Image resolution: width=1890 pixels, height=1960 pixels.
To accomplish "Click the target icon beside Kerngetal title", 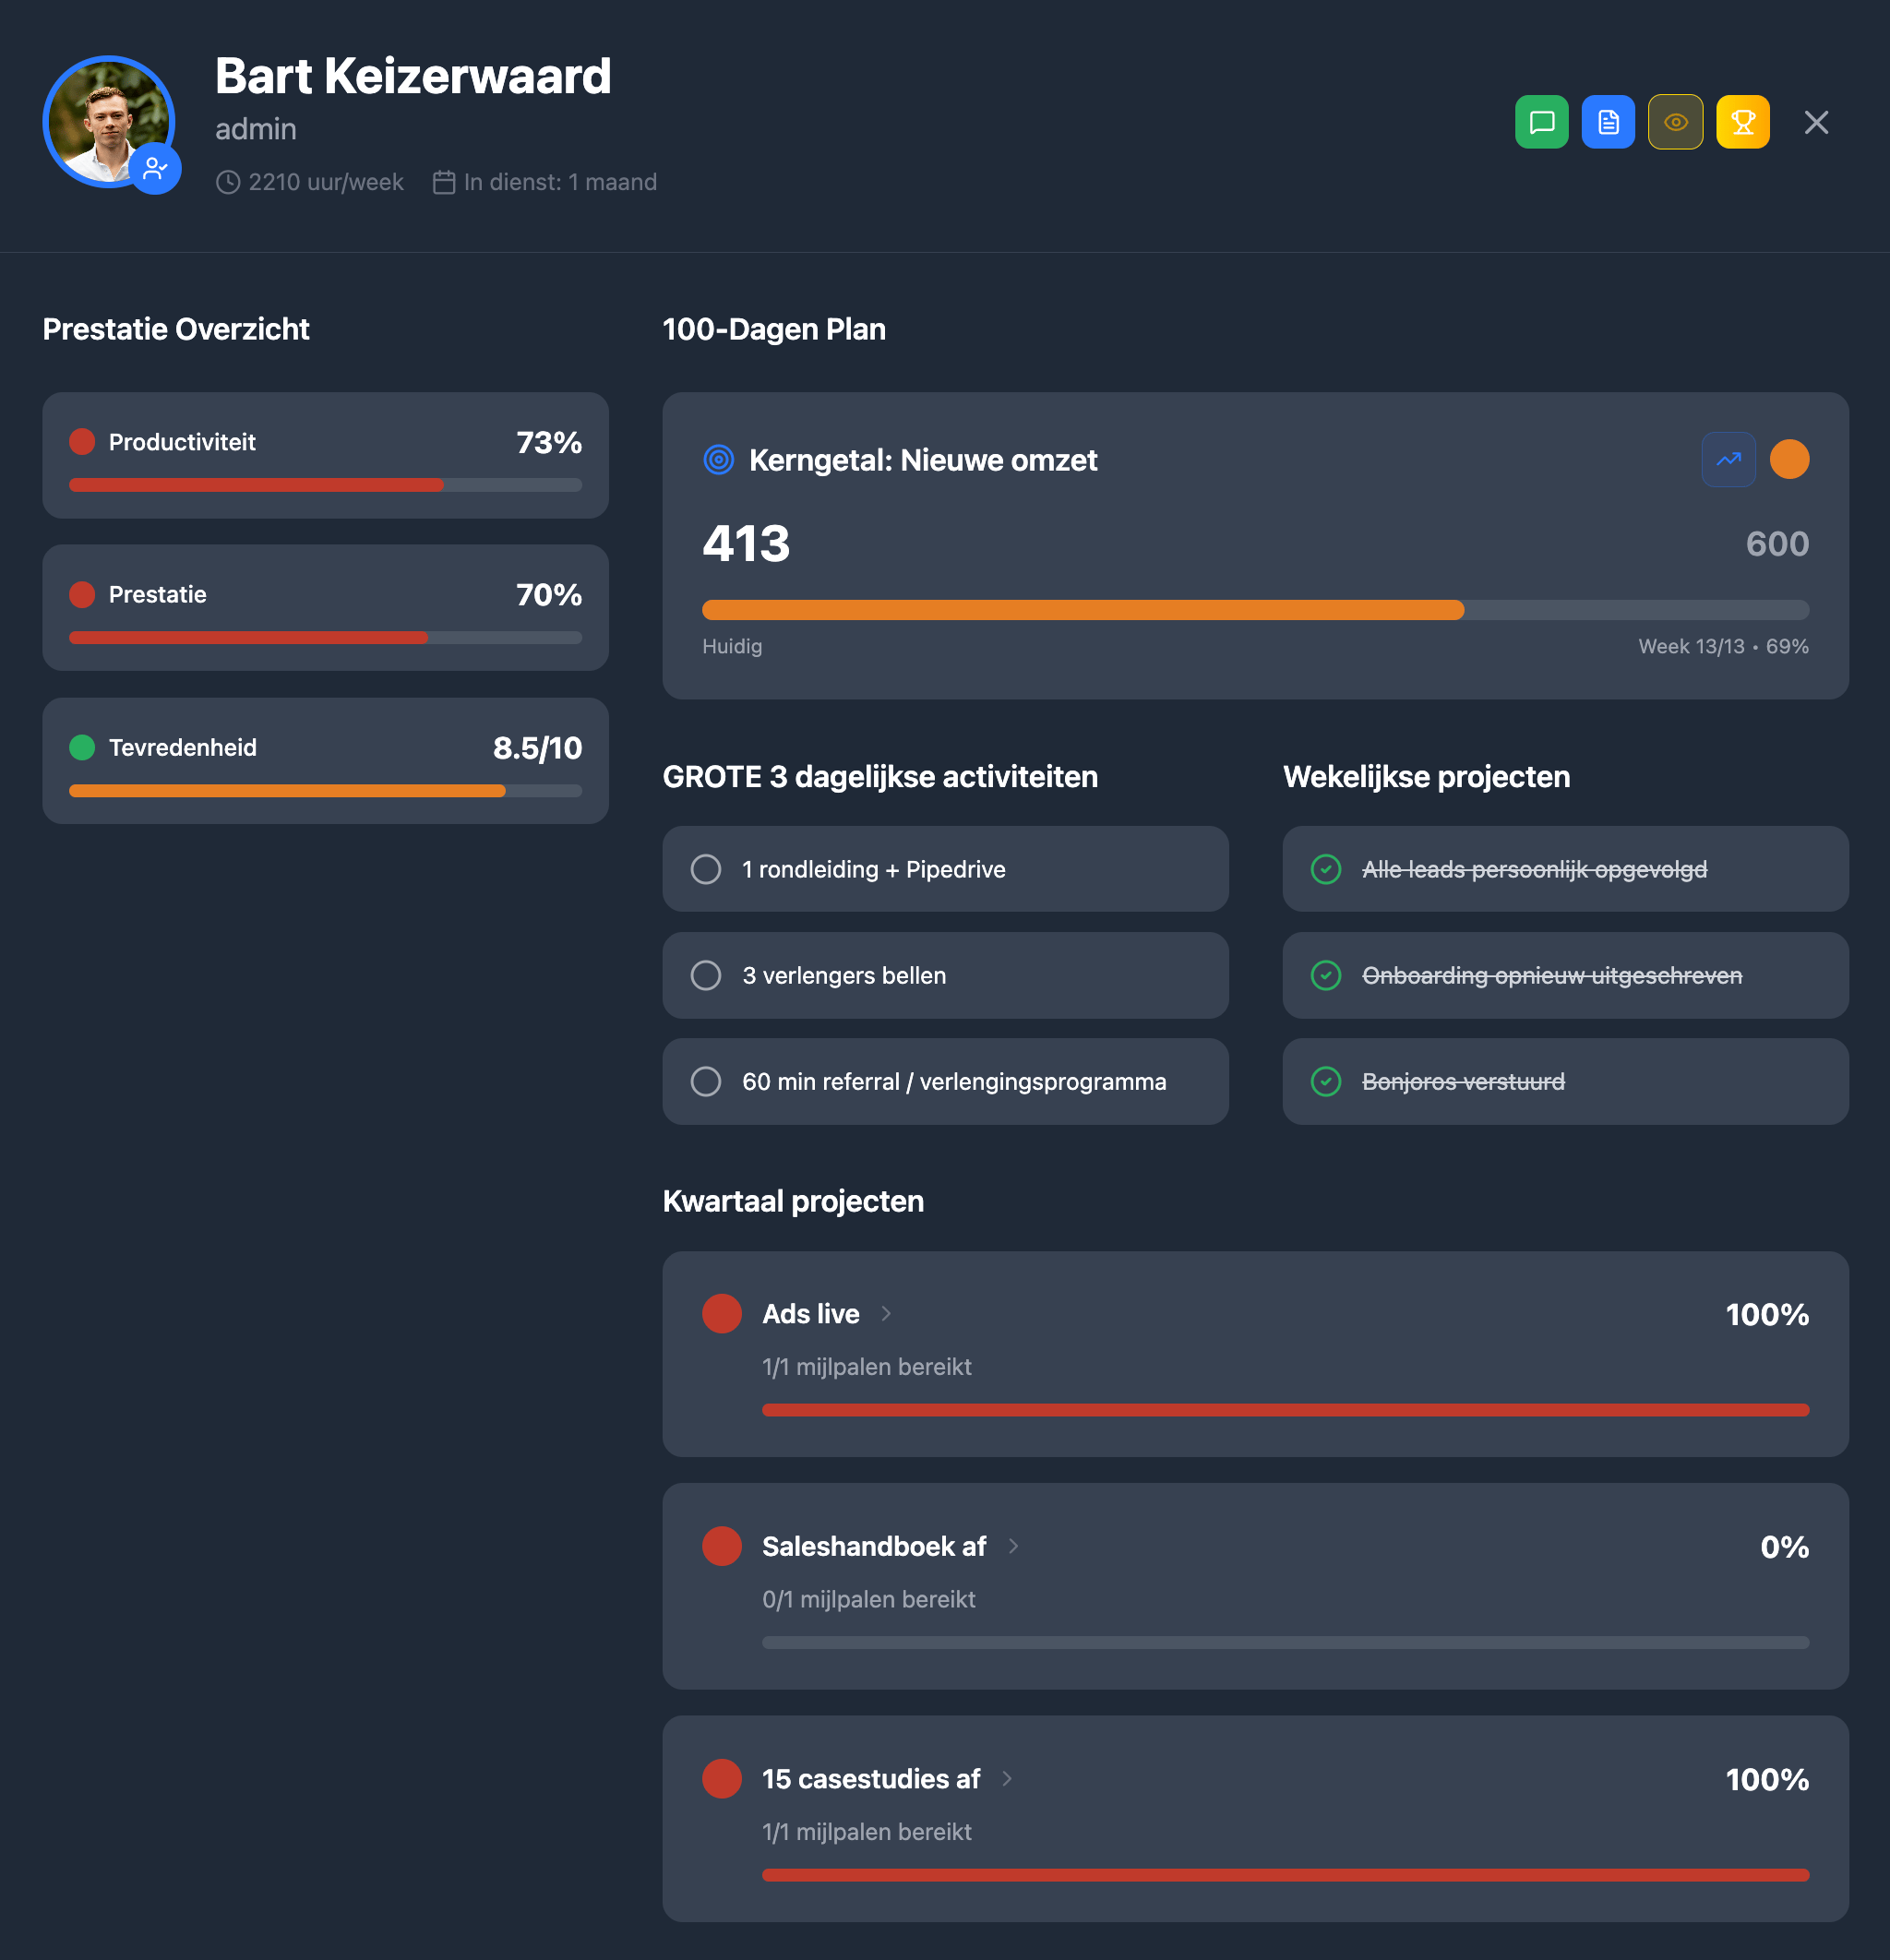I will [x=718, y=460].
